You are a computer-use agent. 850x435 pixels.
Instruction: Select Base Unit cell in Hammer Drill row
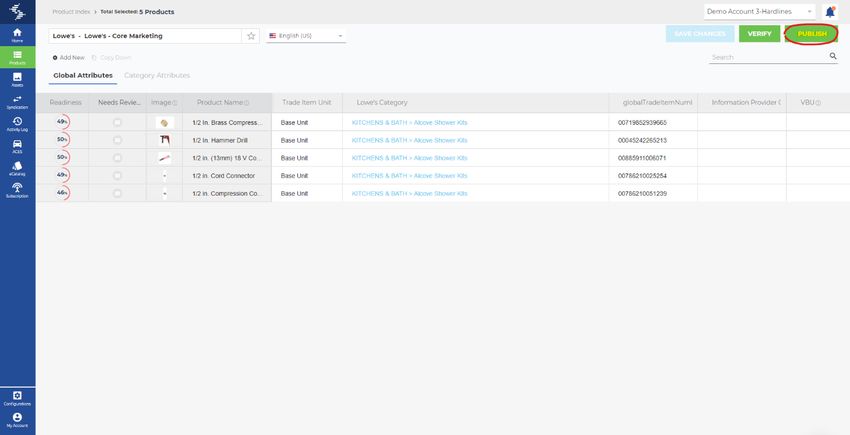click(307, 140)
